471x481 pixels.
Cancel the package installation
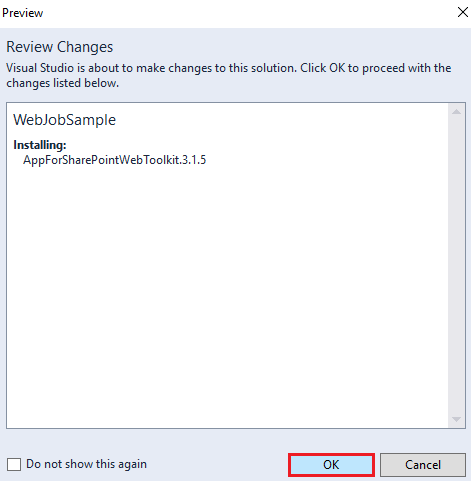click(423, 465)
